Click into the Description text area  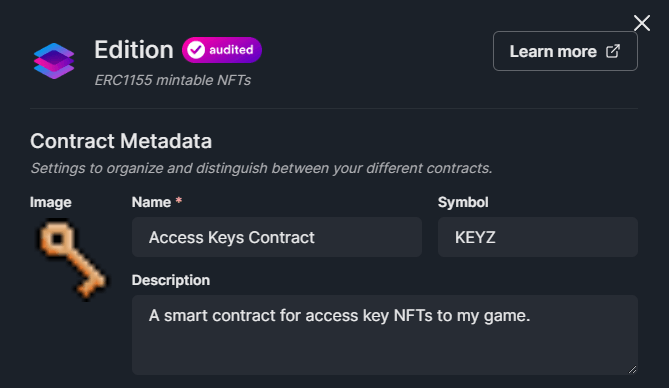click(385, 335)
